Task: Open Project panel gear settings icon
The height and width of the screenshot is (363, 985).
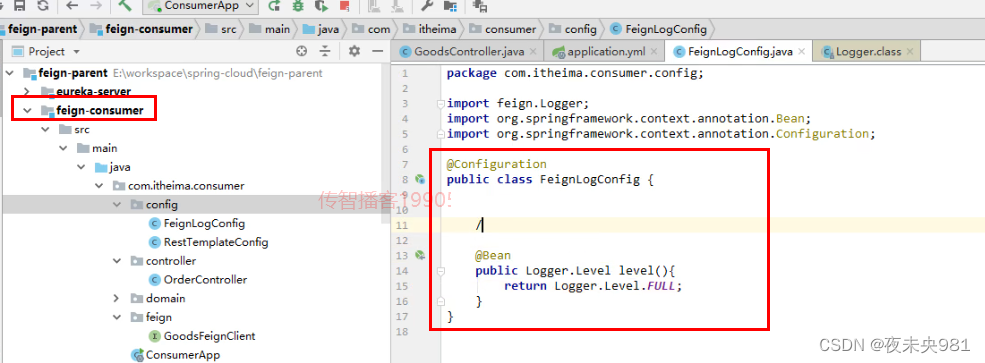Action: click(354, 51)
